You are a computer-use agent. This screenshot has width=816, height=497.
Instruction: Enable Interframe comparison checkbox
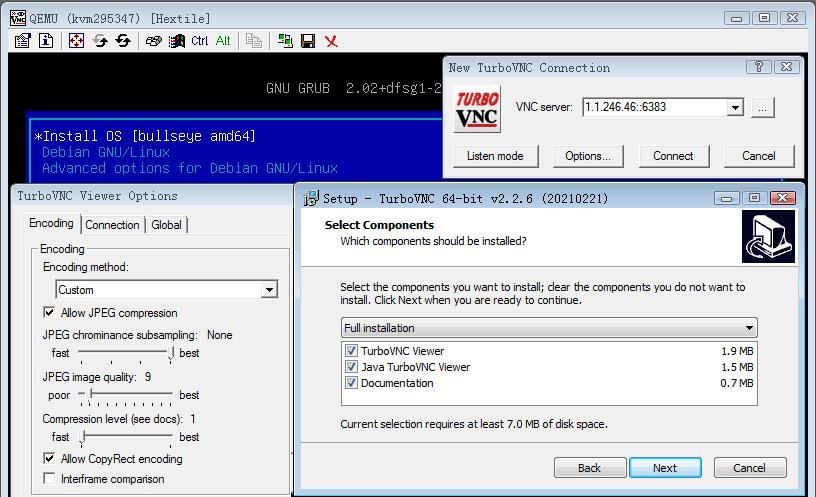[x=50, y=479]
